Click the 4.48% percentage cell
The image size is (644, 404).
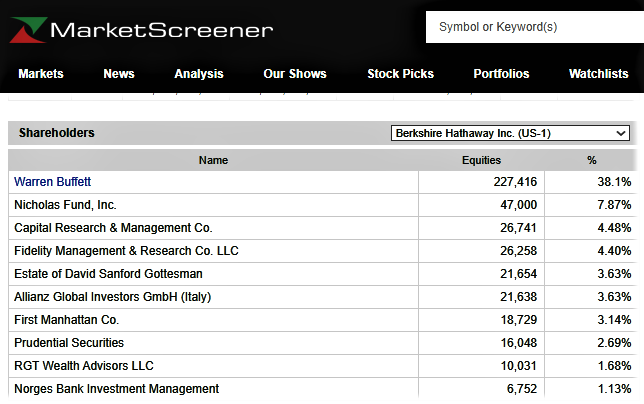[x=614, y=228]
